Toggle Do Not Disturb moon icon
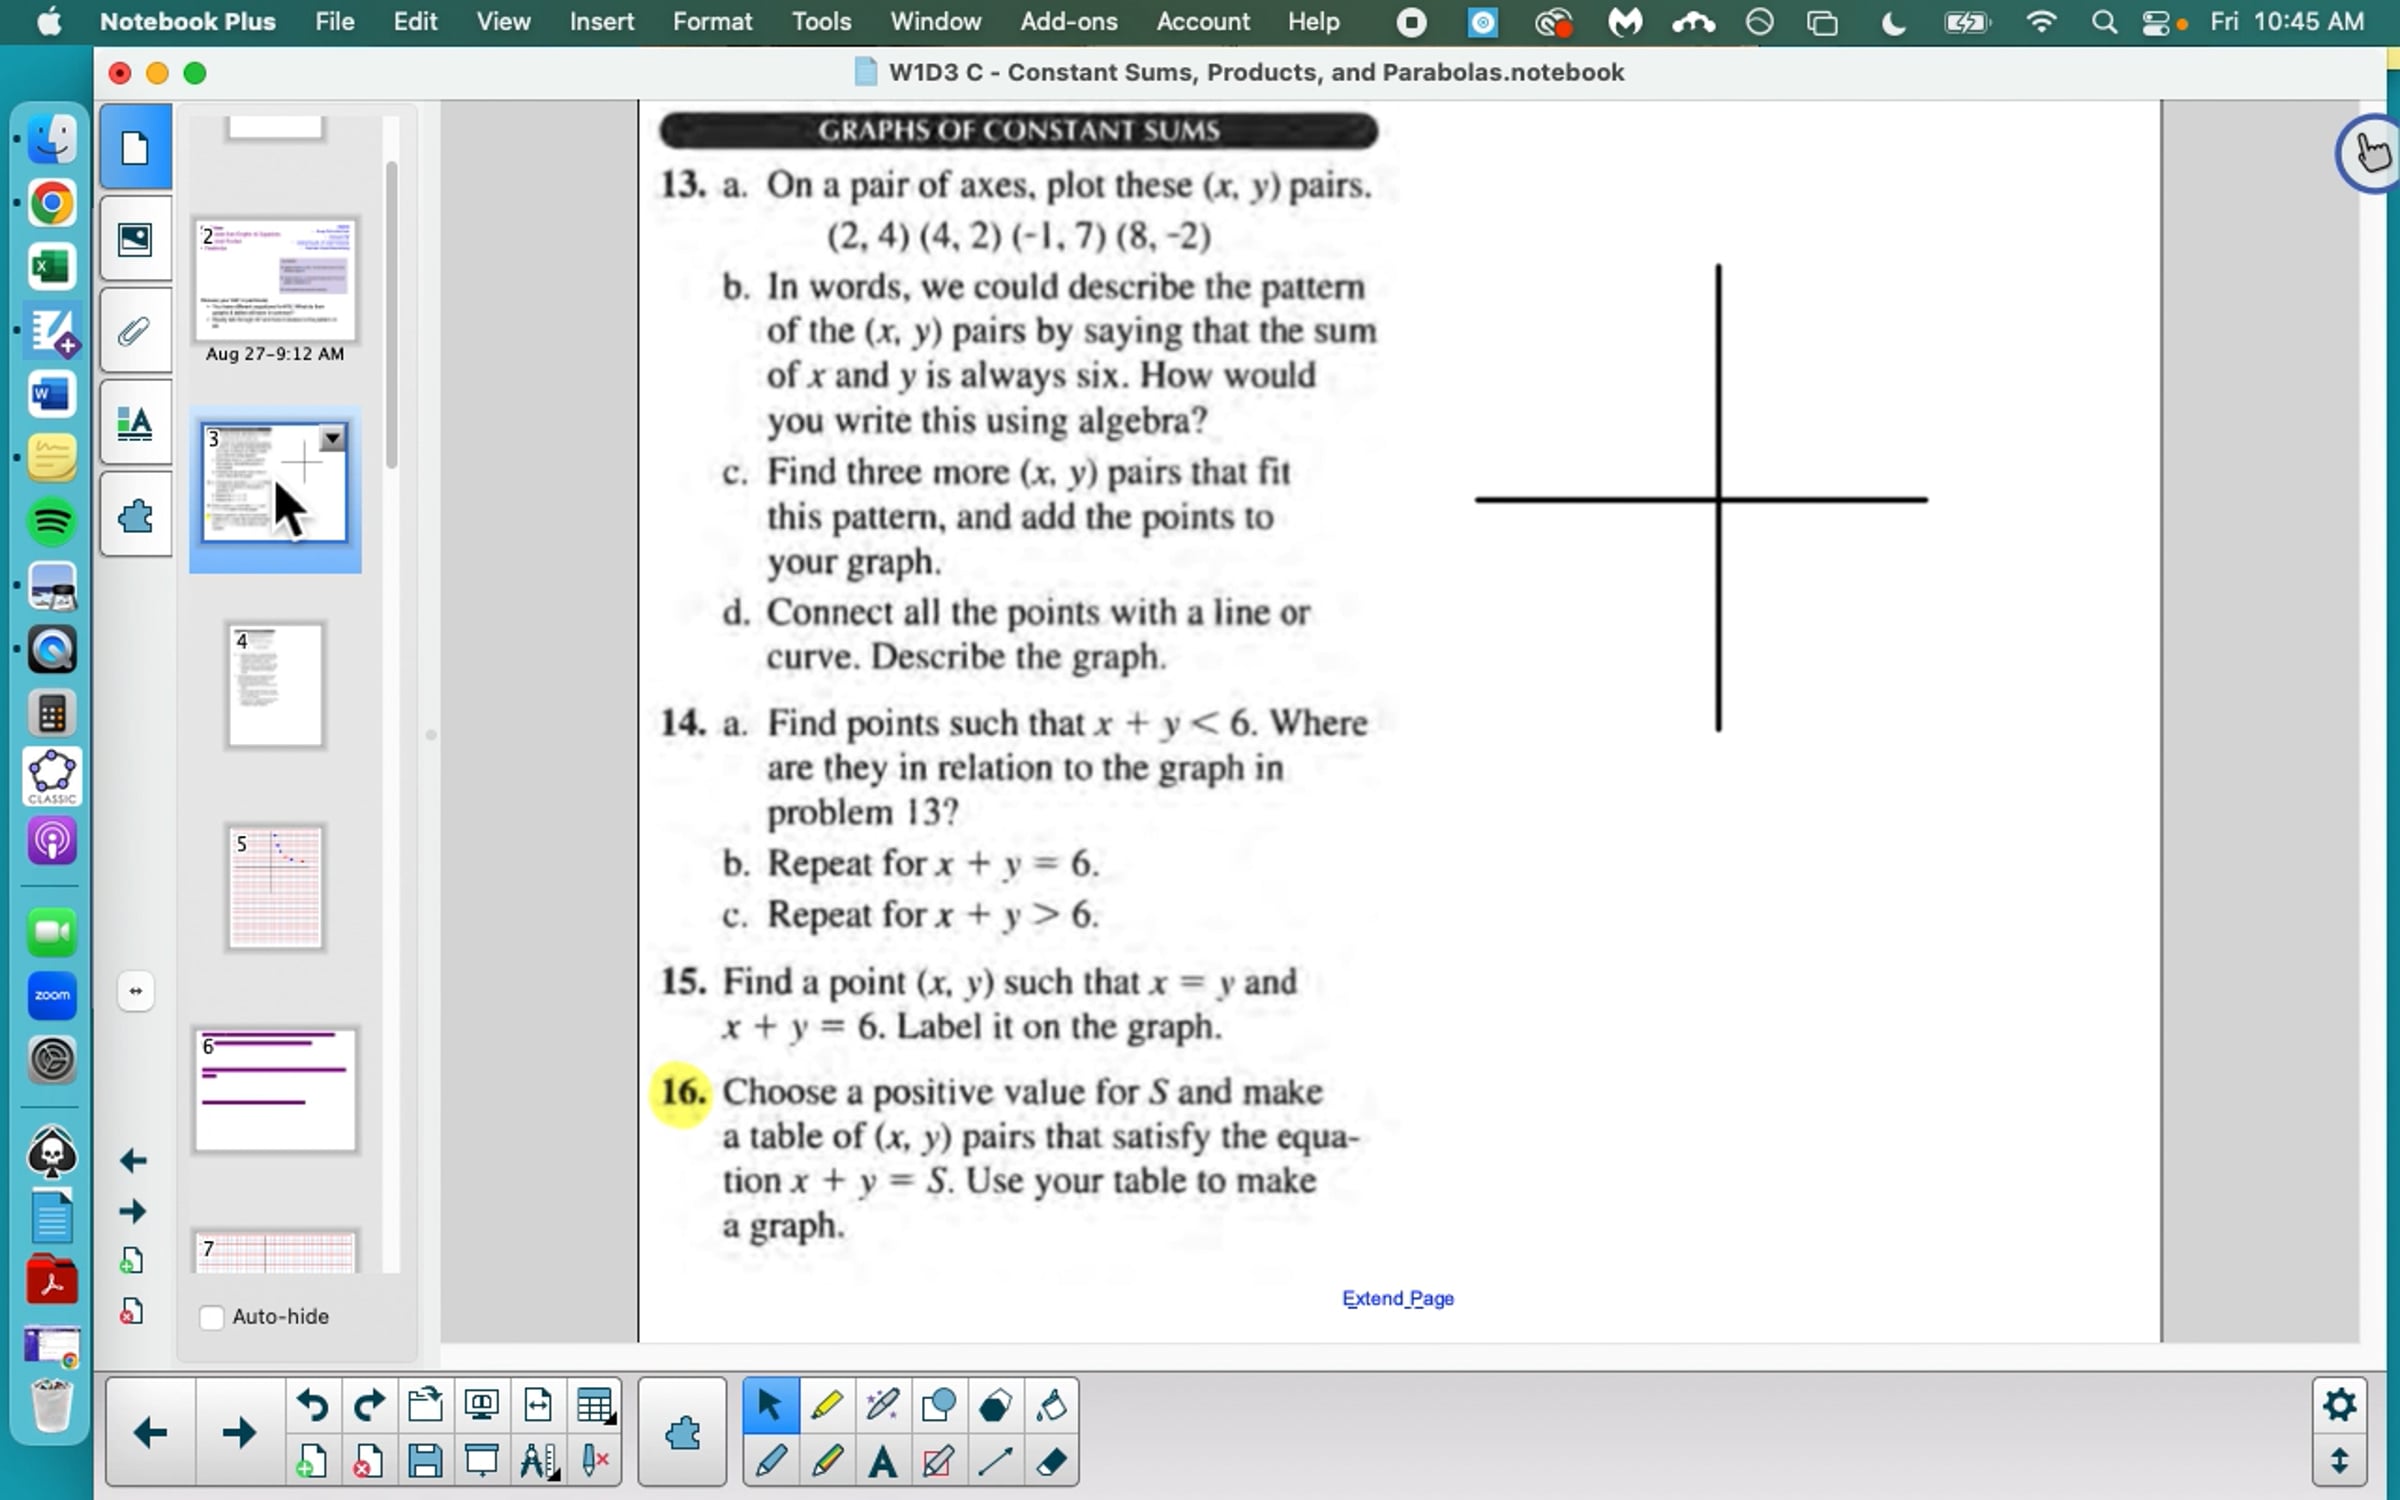2400x1500 pixels. 1893,22
